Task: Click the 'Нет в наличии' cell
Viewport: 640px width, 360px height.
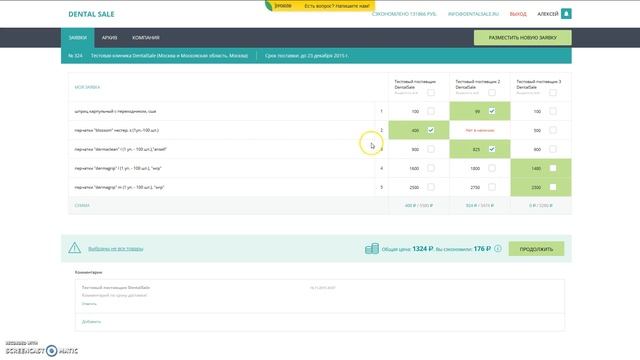Action: [480, 130]
